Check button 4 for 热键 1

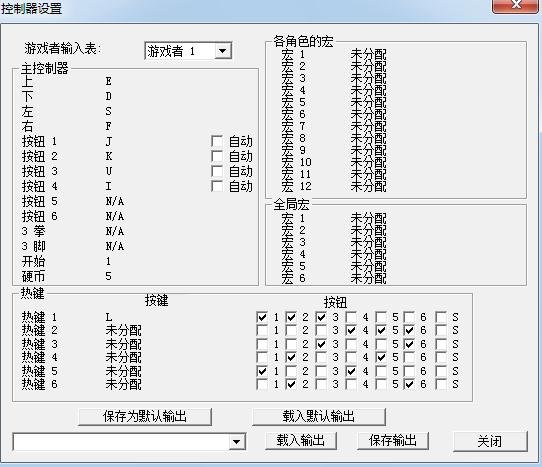pos(351,317)
